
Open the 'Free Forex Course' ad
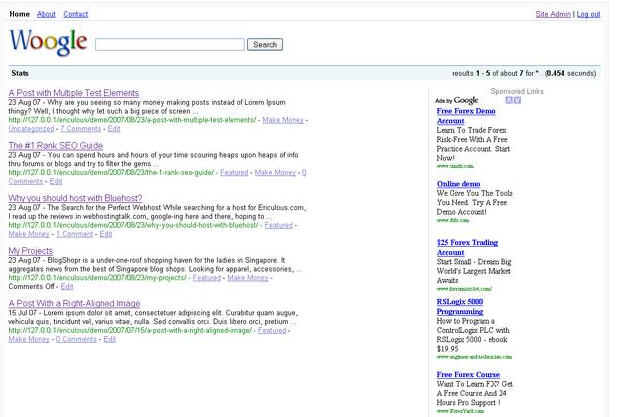(468, 375)
